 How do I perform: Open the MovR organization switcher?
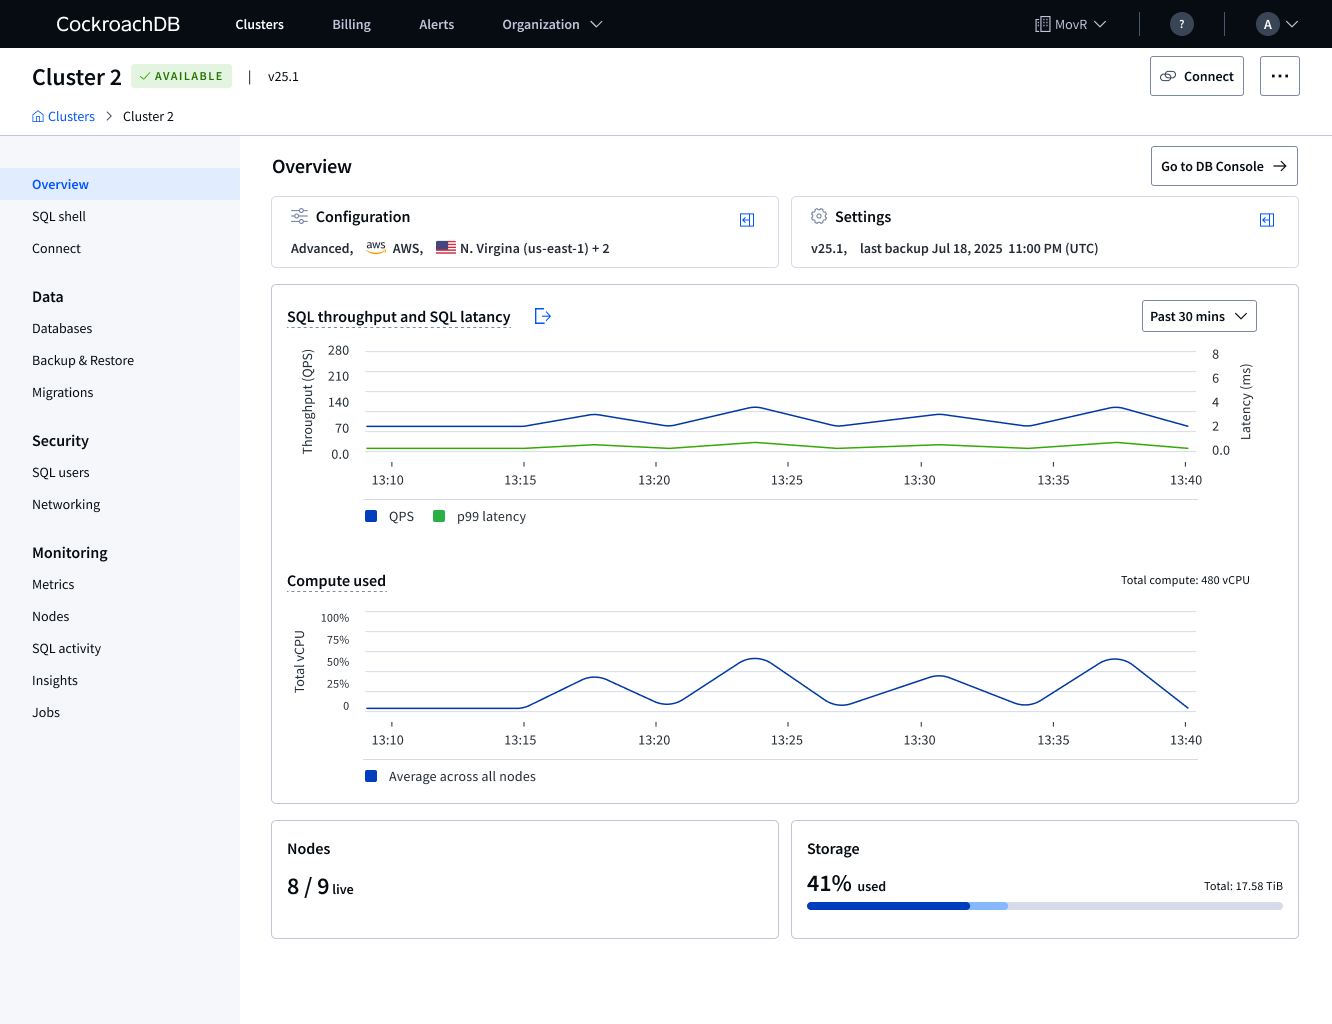pos(1070,24)
